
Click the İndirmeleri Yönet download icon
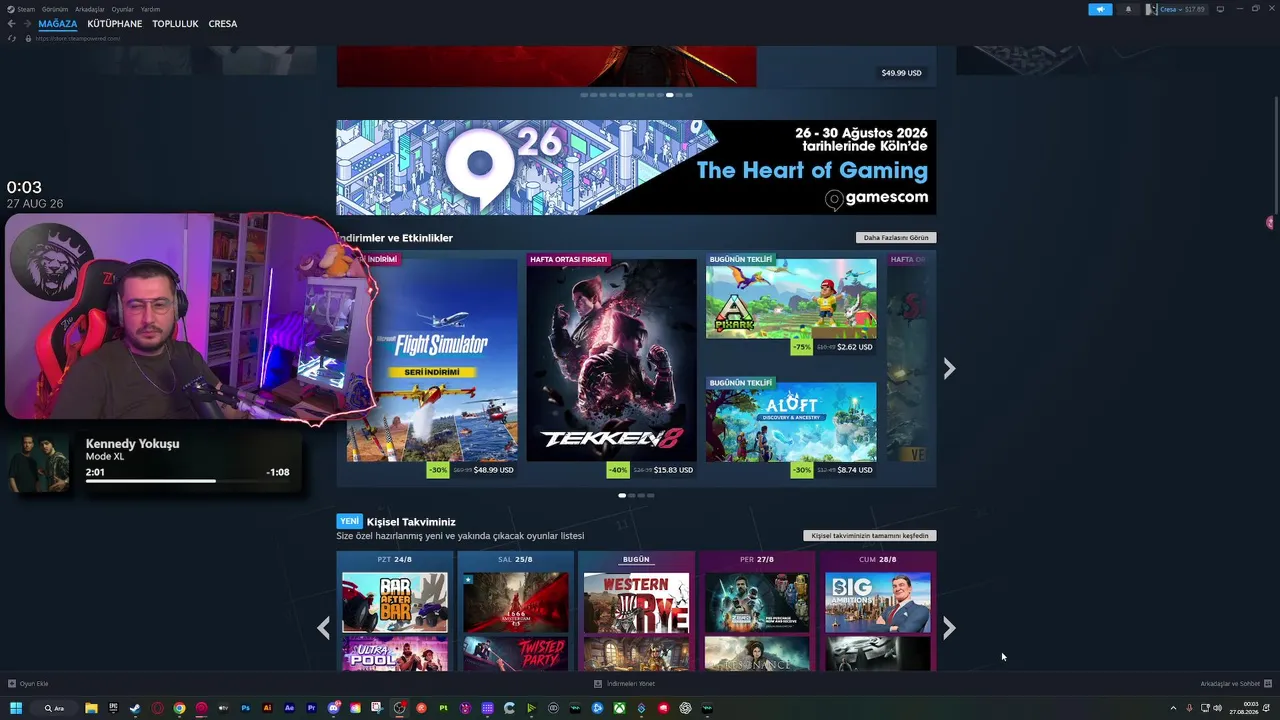click(598, 684)
